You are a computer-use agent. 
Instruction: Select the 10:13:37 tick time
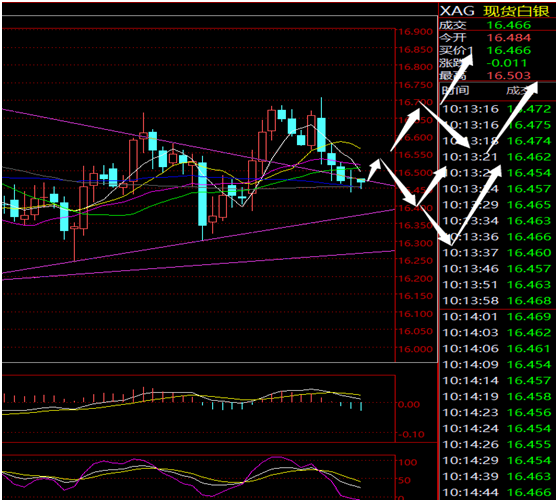[470, 253]
